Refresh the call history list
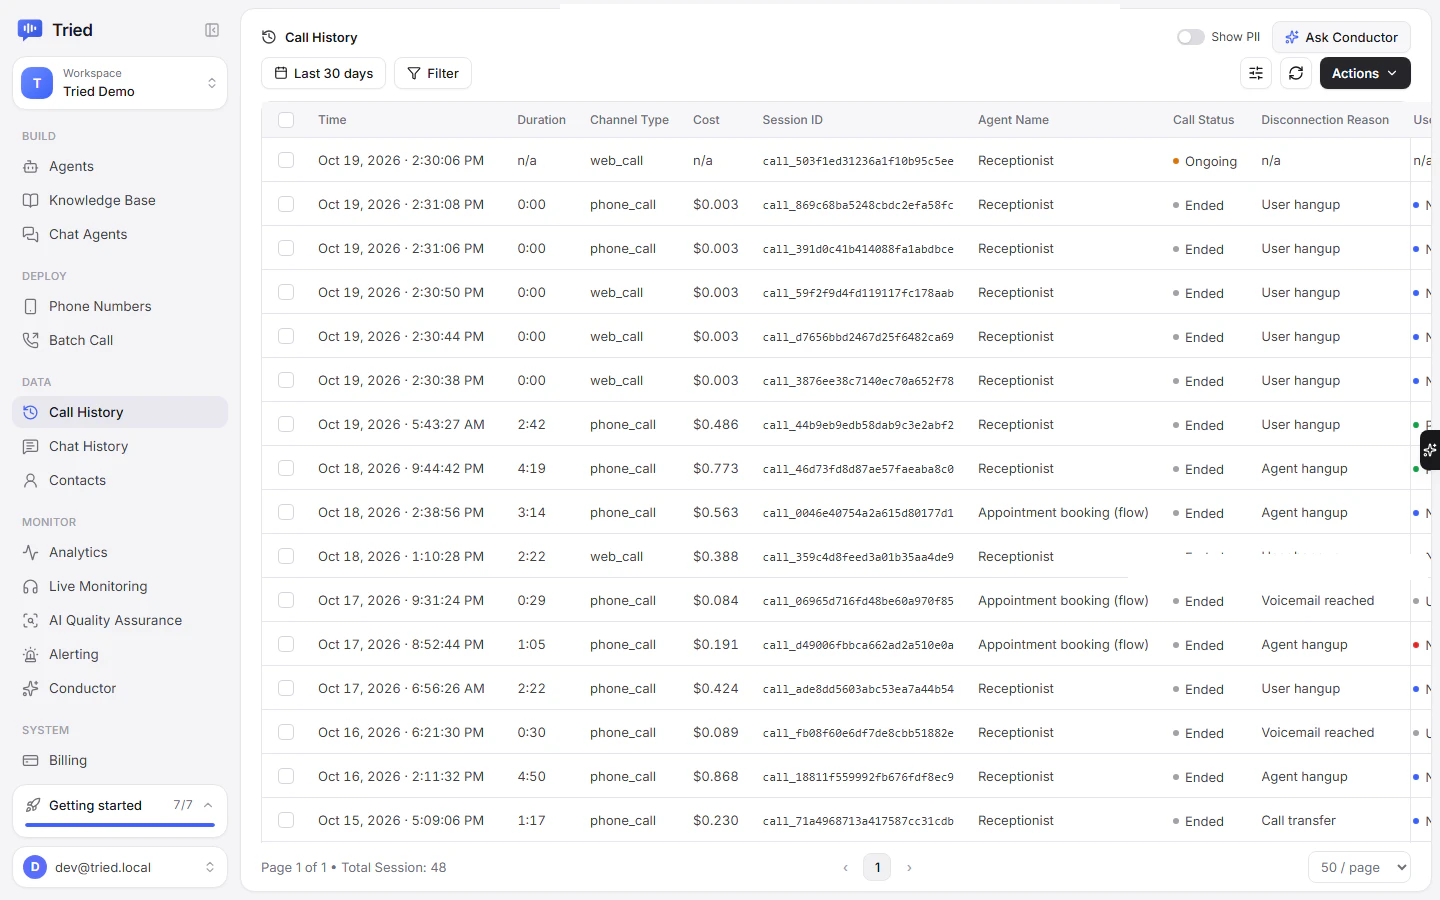Viewport: 1440px width, 900px height. click(x=1296, y=73)
